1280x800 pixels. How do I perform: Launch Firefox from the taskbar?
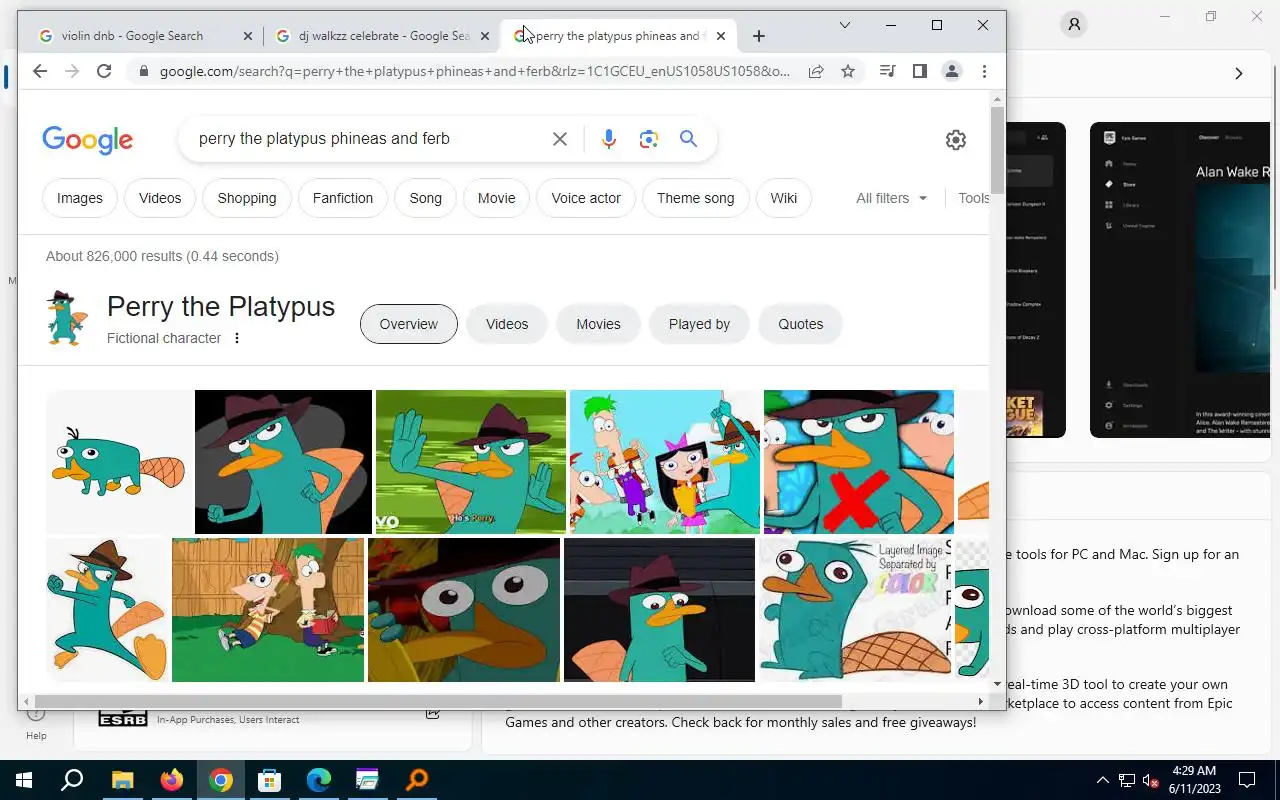click(x=172, y=780)
